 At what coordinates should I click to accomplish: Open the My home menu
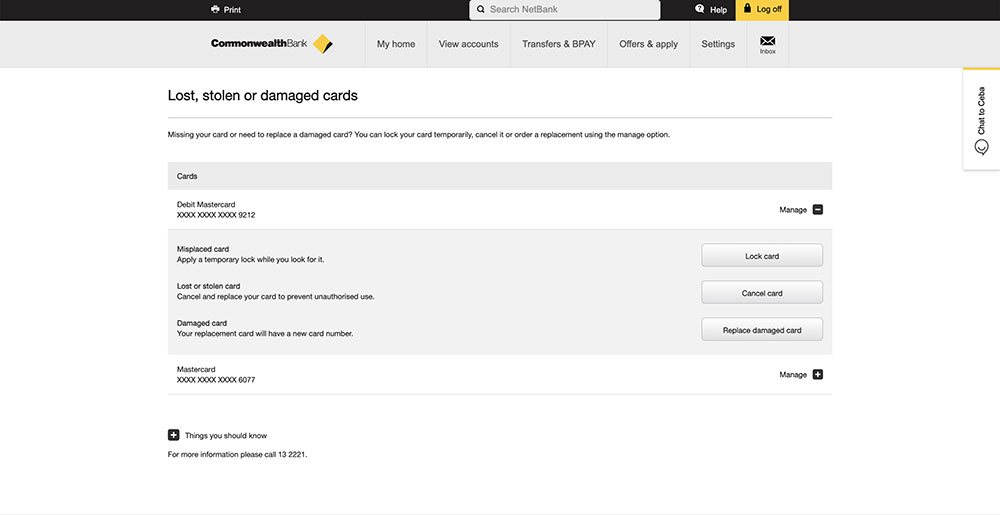click(396, 44)
